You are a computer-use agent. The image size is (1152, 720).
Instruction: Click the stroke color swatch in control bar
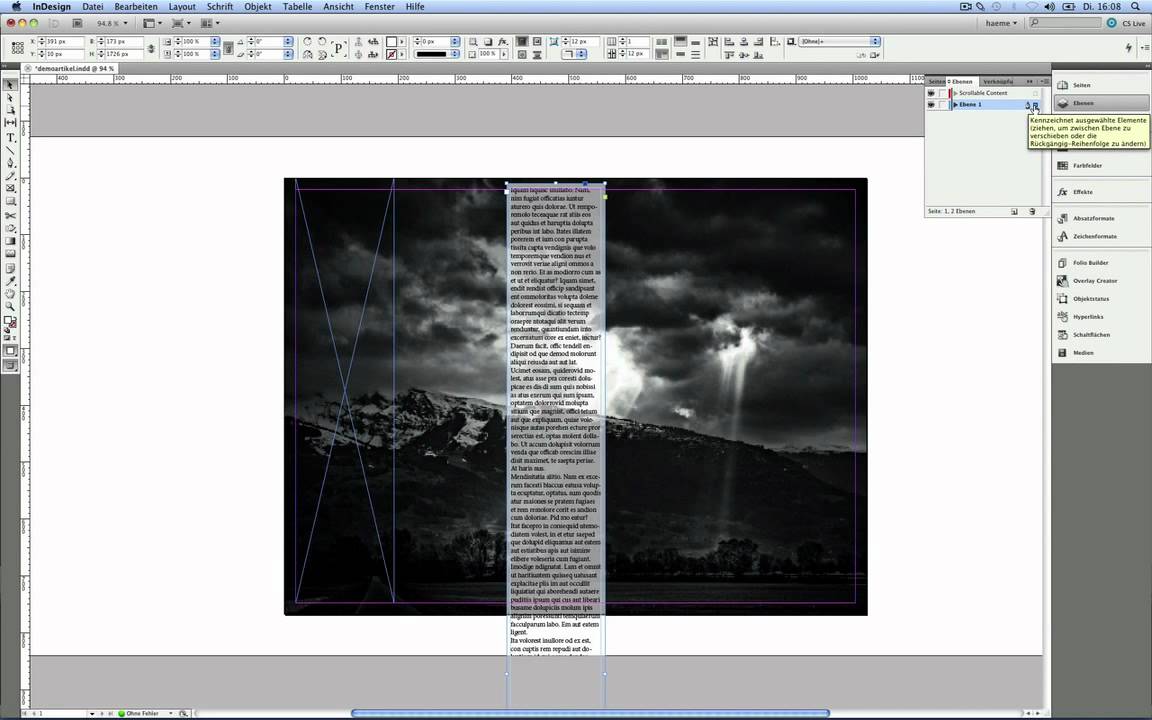[x=392, y=54]
